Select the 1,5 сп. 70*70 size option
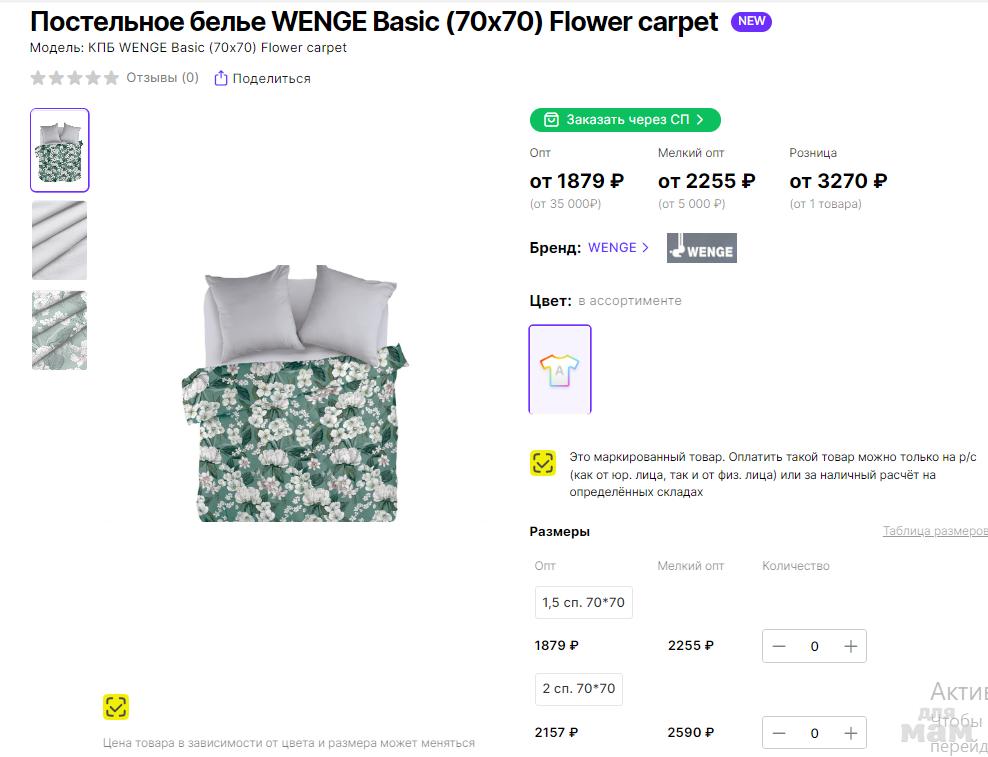This screenshot has width=988, height=757. (x=583, y=602)
